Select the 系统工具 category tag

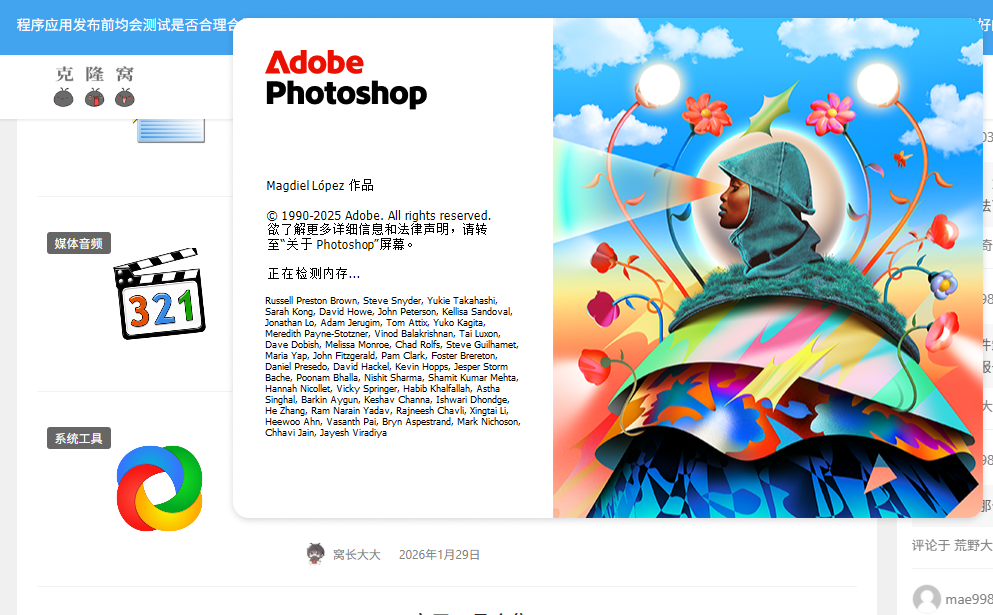click(79, 438)
